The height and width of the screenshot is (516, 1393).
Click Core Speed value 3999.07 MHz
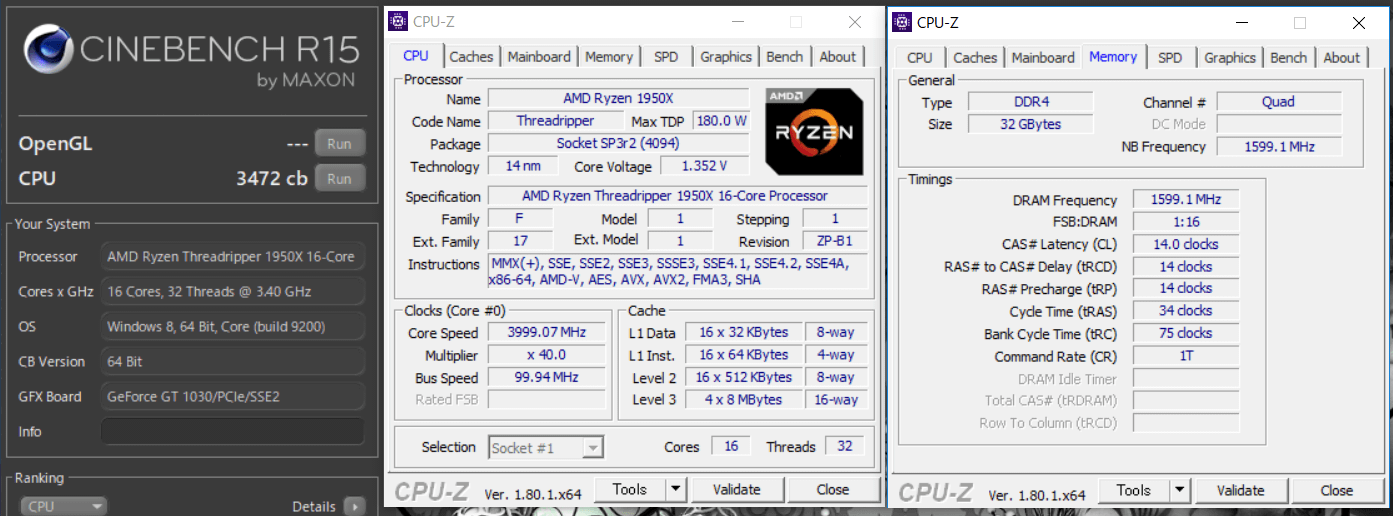(545, 332)
